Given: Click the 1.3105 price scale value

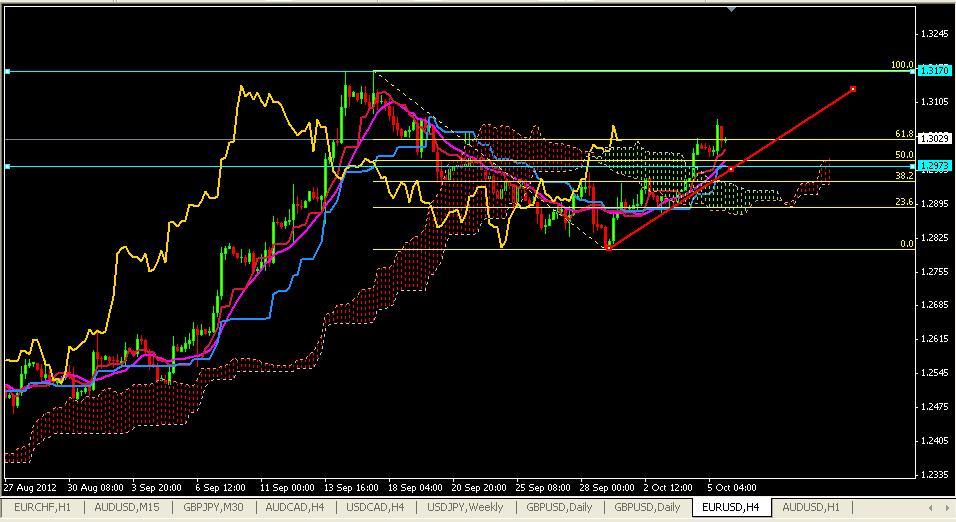Looking at the screenshot, I should pos(935,102).
